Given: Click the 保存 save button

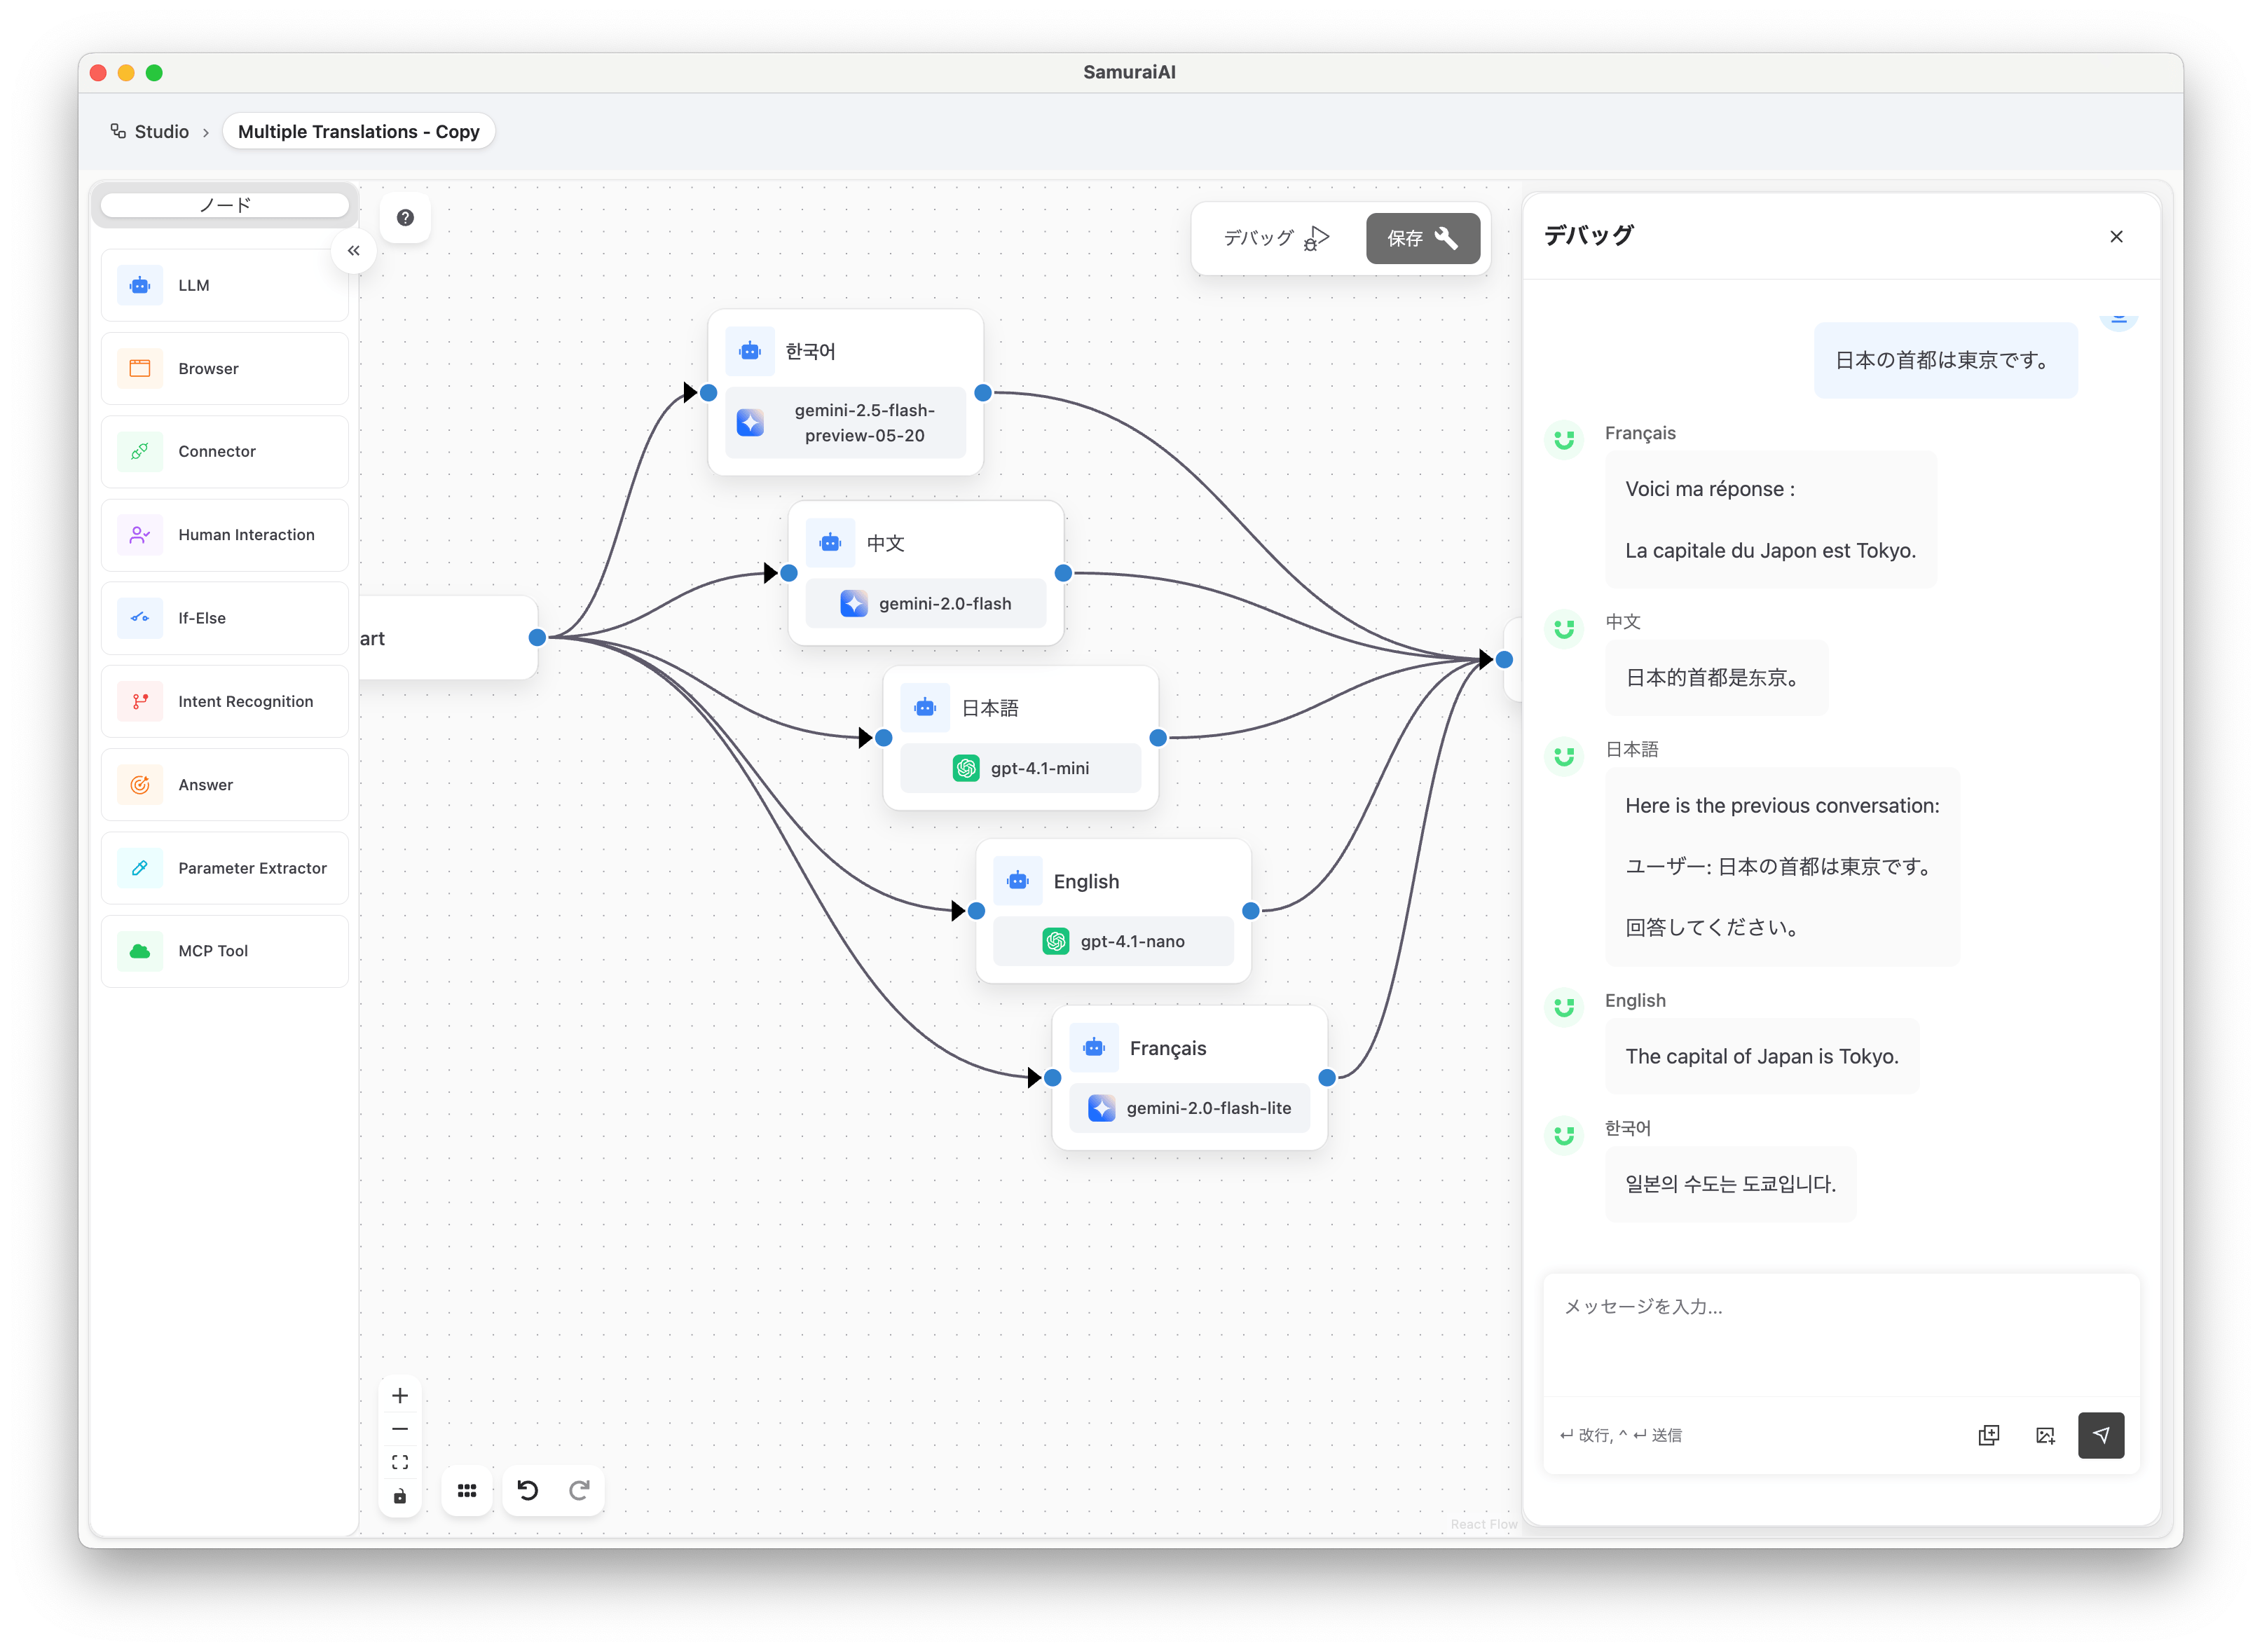Looking at the screenshot, I should 1422,238.
